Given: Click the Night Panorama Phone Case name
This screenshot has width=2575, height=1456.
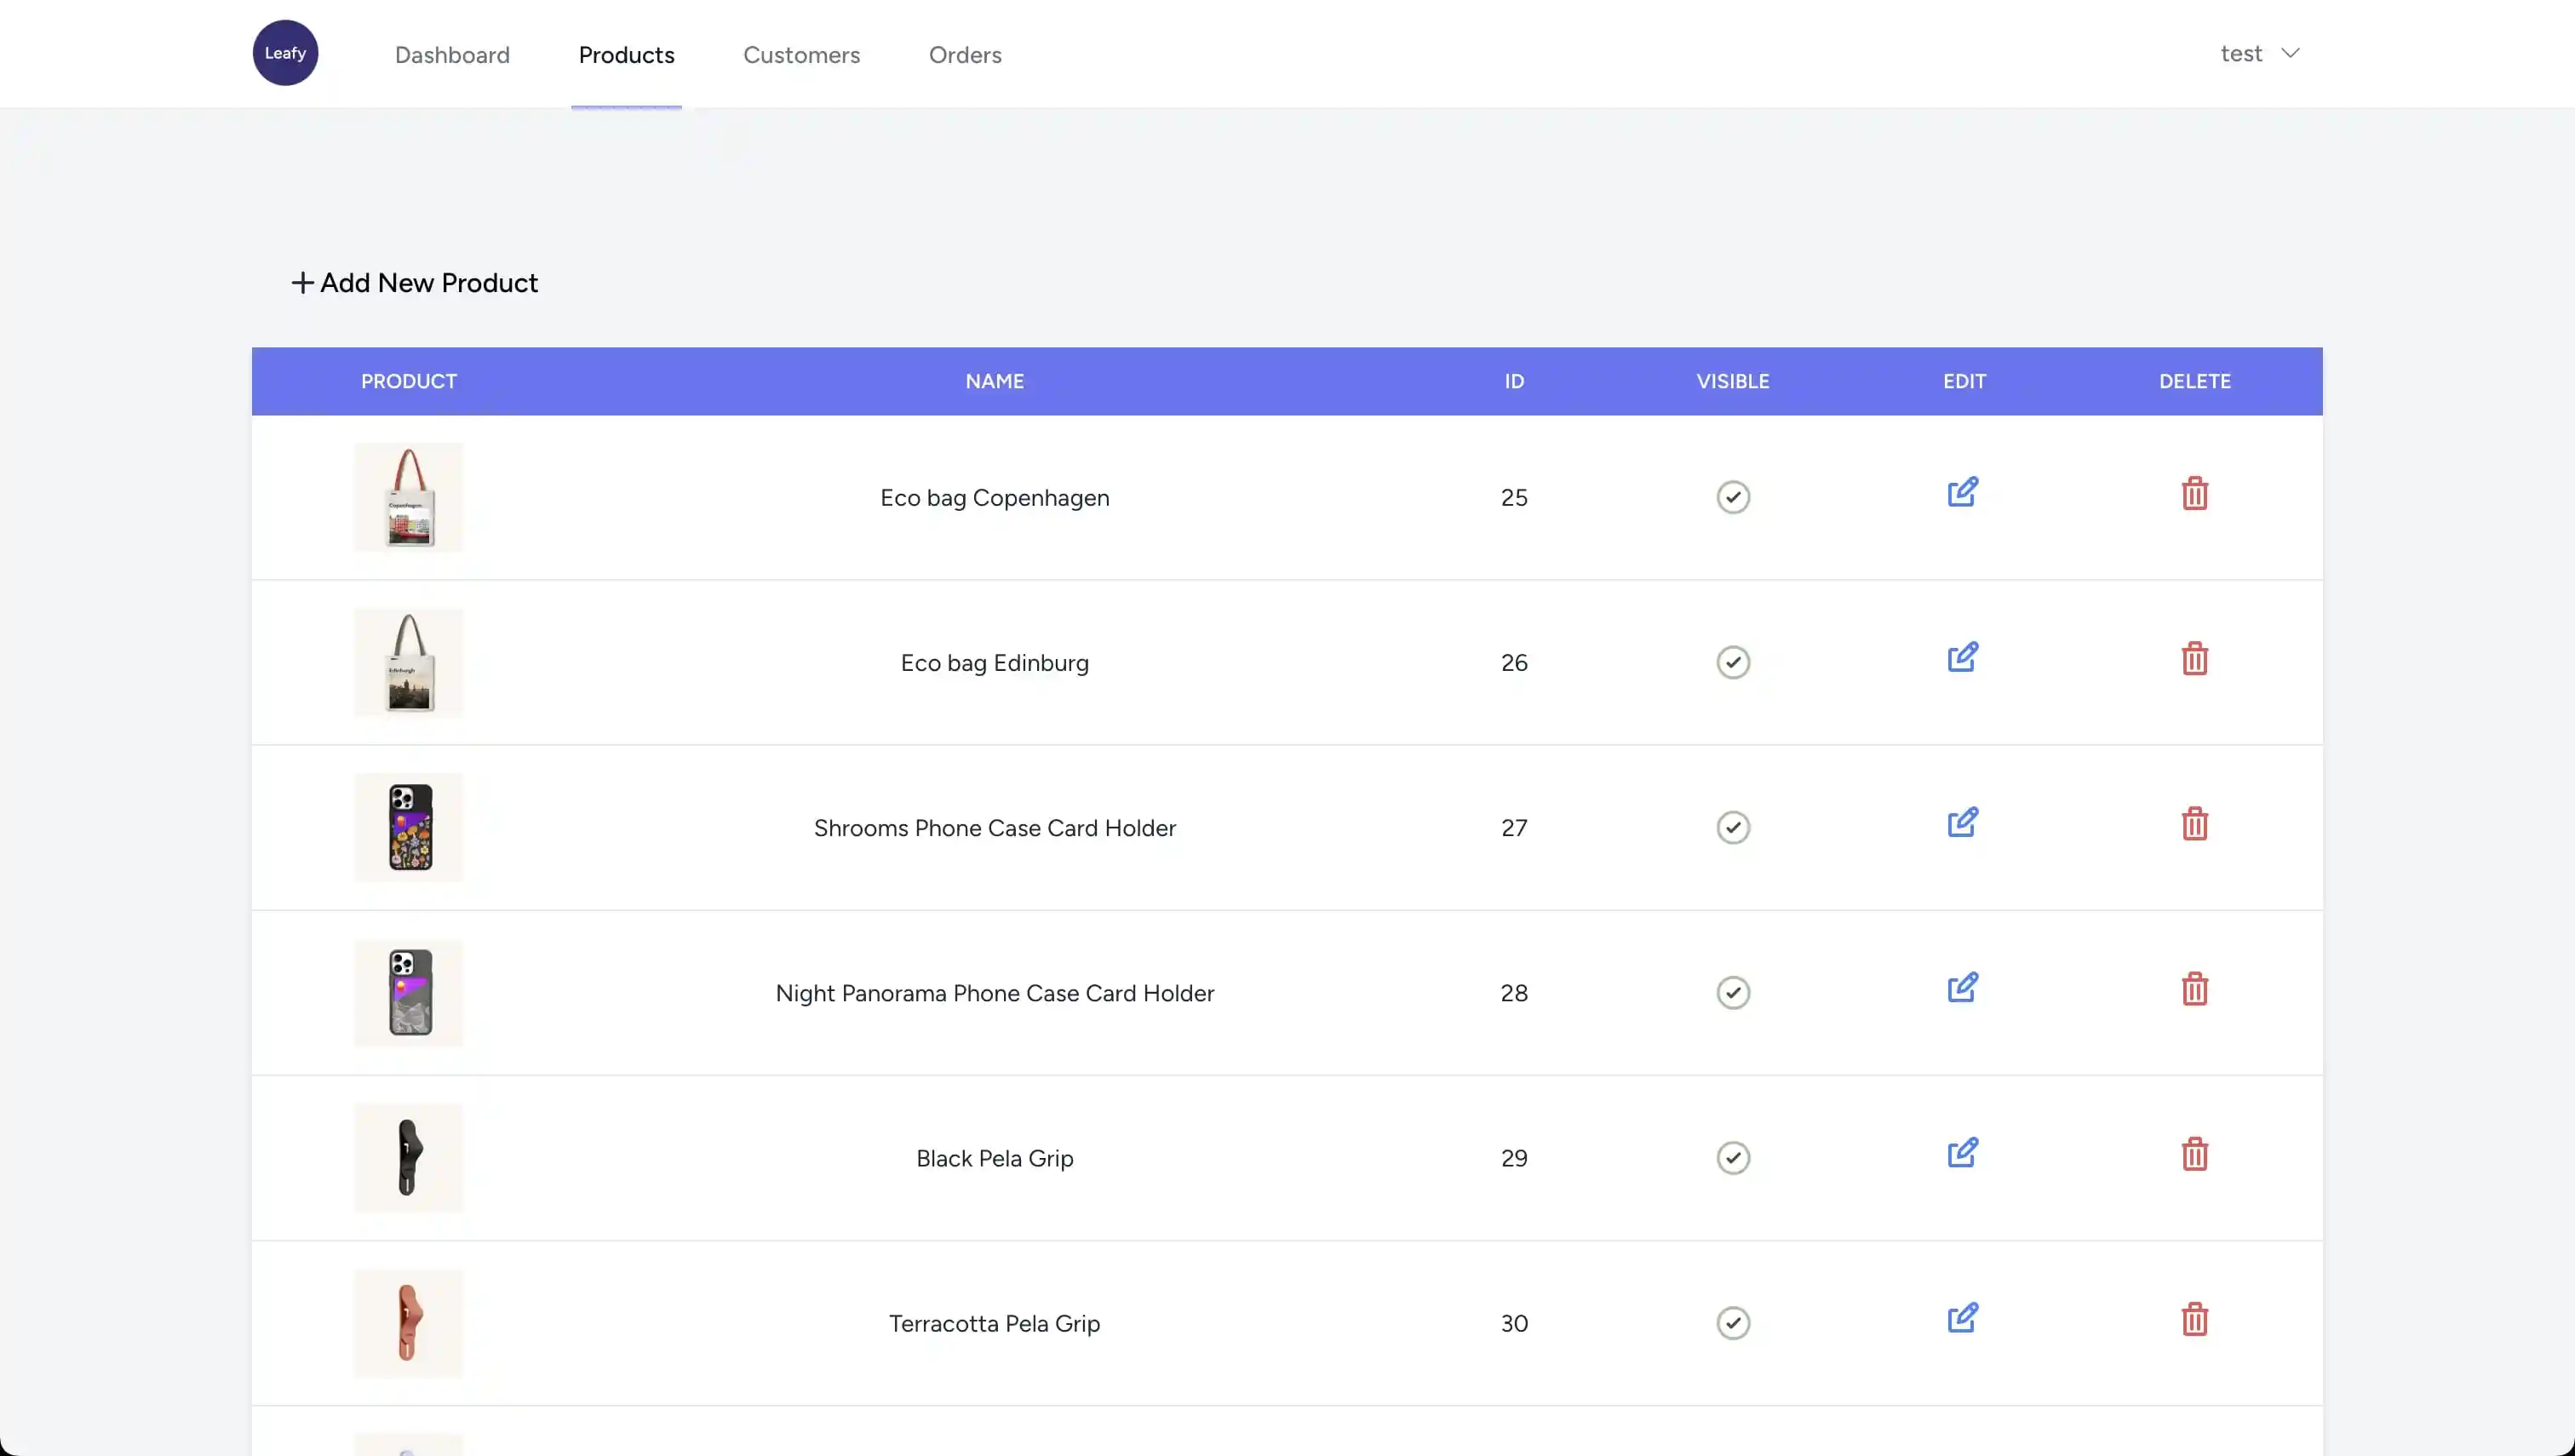Looking at the screenshot, I should point(994,993).
